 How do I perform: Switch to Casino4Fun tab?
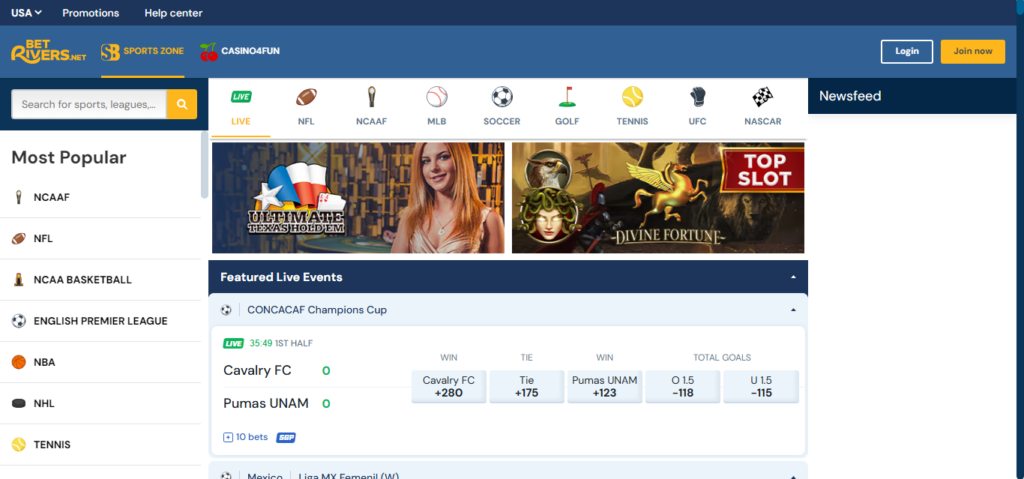[240, 52]
